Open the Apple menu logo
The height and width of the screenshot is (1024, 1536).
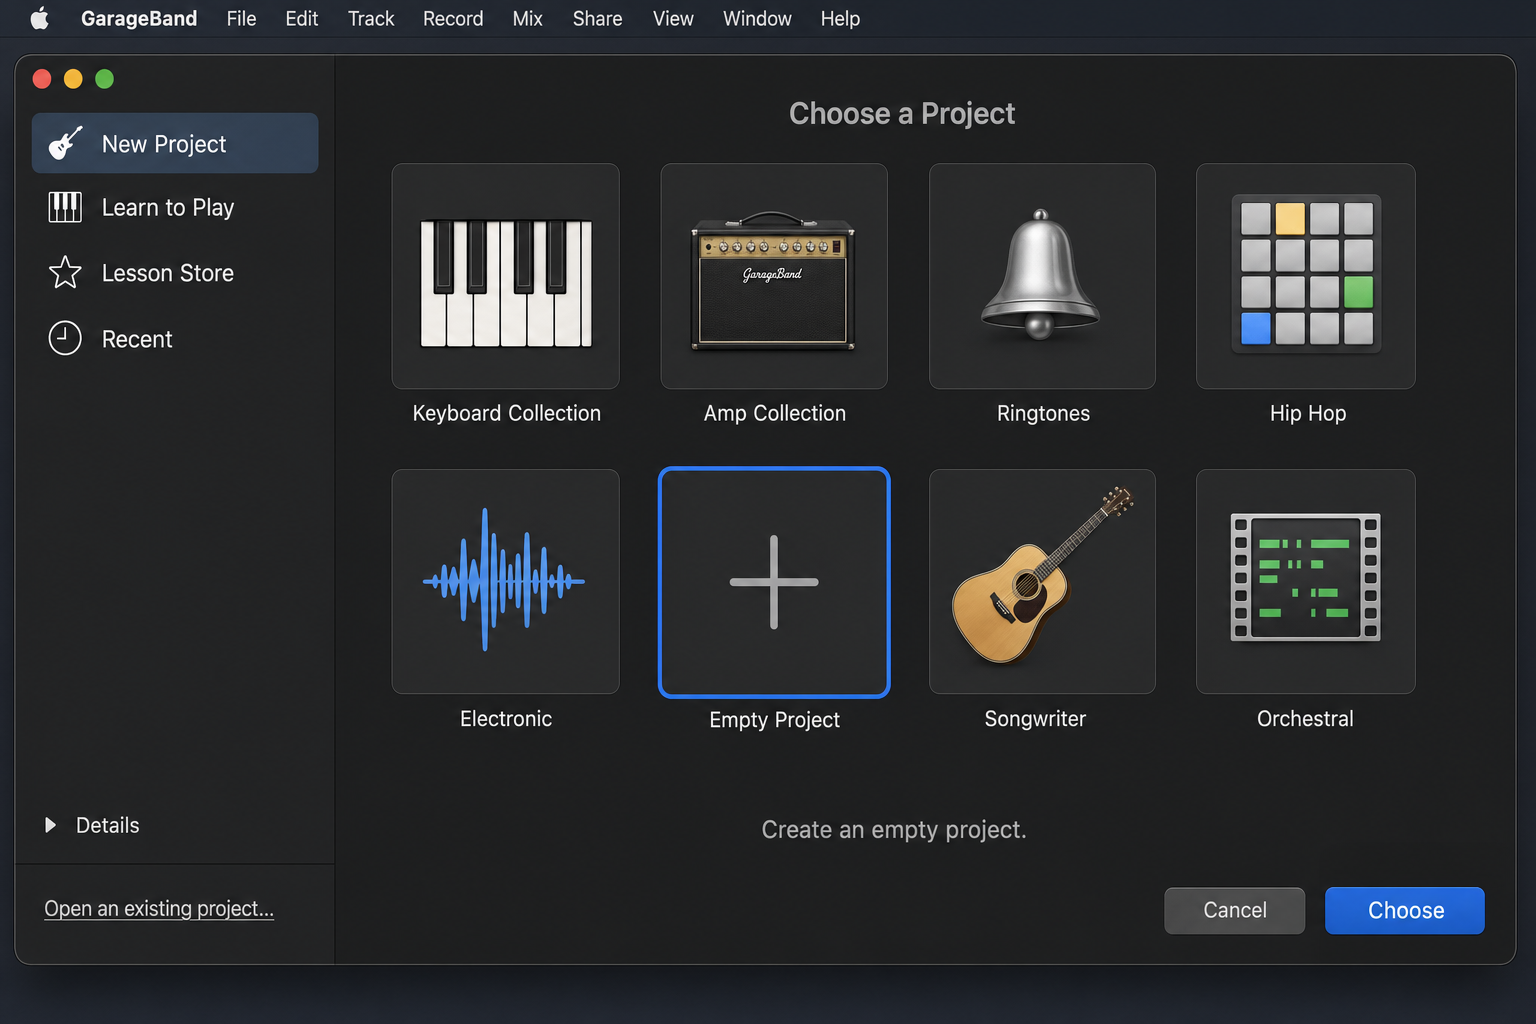[40, 18]
